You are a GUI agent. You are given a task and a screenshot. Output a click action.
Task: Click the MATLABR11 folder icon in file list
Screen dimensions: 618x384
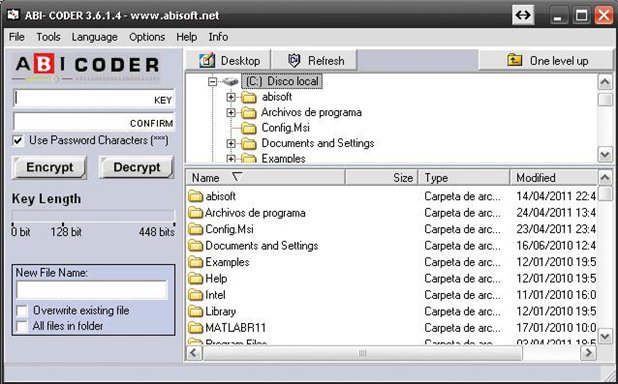click(195, 328)
